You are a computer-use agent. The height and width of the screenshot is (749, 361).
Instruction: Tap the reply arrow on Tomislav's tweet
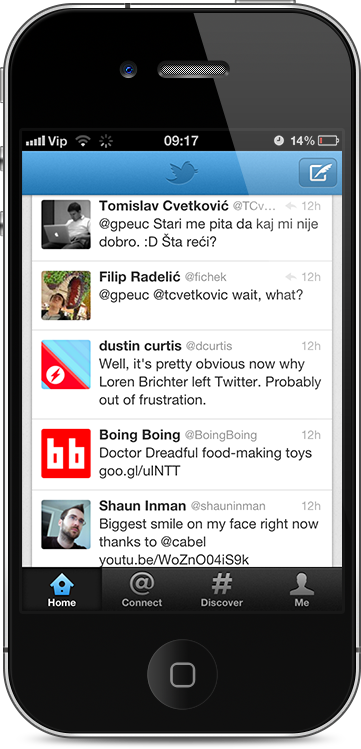[x=291, y=206]
